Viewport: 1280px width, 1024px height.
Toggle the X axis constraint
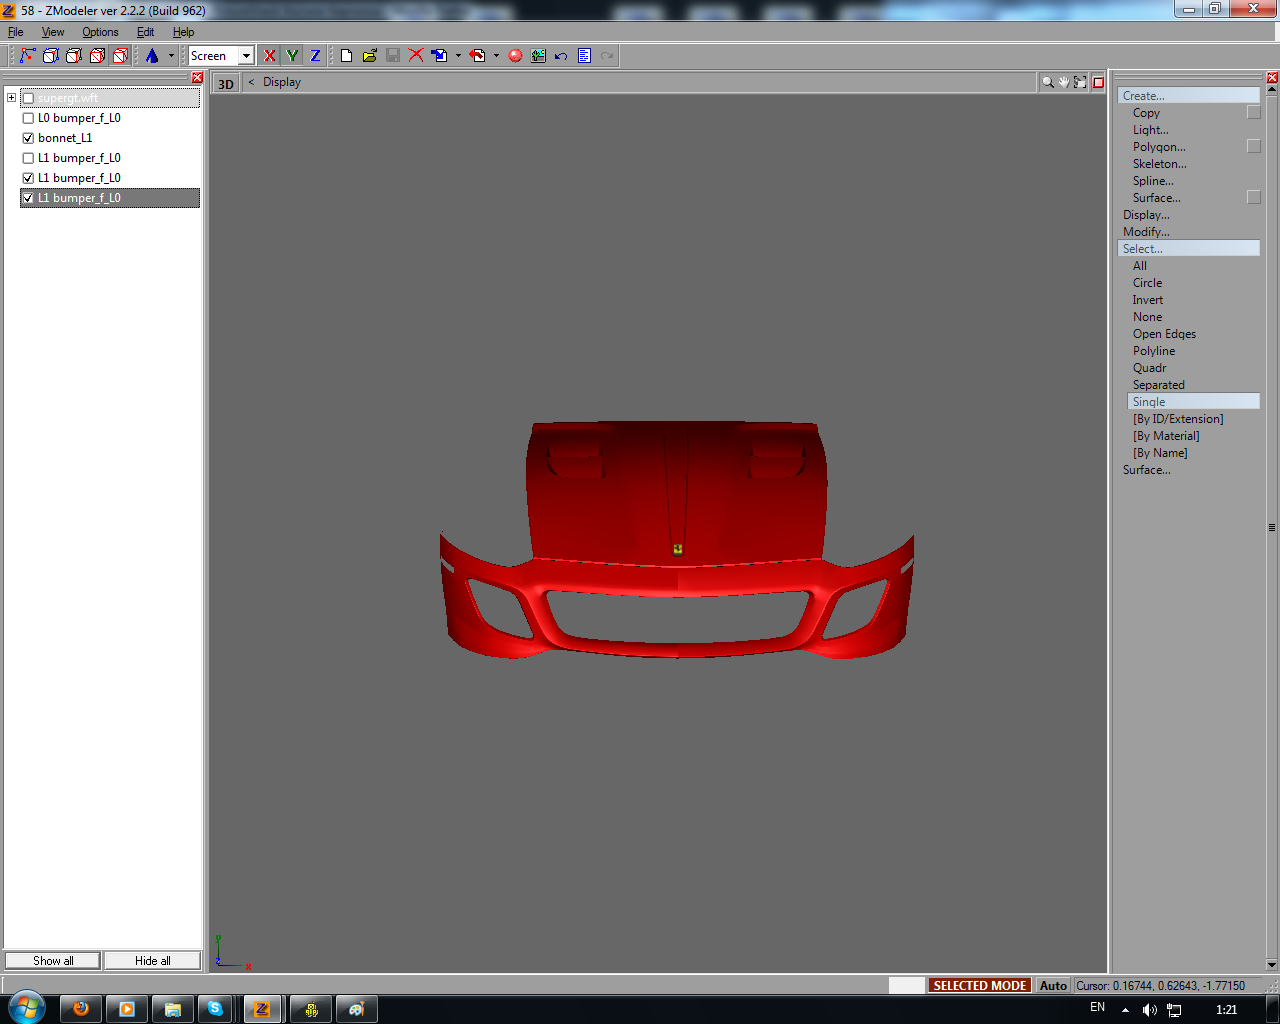269,56
